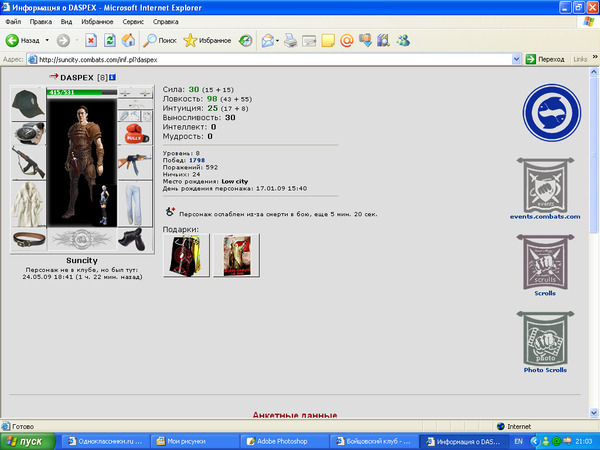This screenshot has width=600, height=450.
Task: Open the Сервис menu
Action: [x=133, y=22]
